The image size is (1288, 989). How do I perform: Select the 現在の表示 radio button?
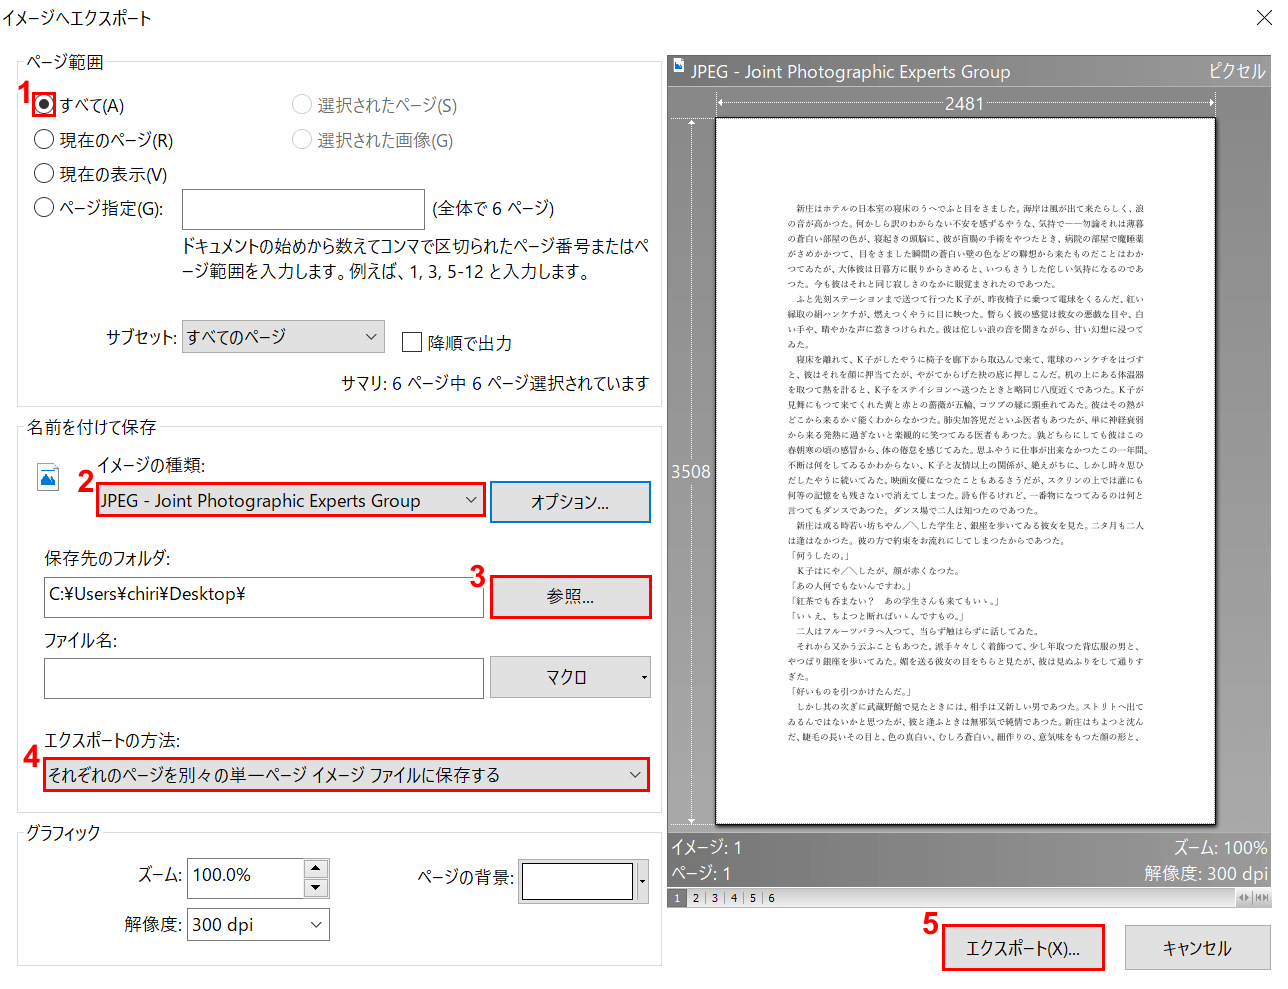[44, 173]
